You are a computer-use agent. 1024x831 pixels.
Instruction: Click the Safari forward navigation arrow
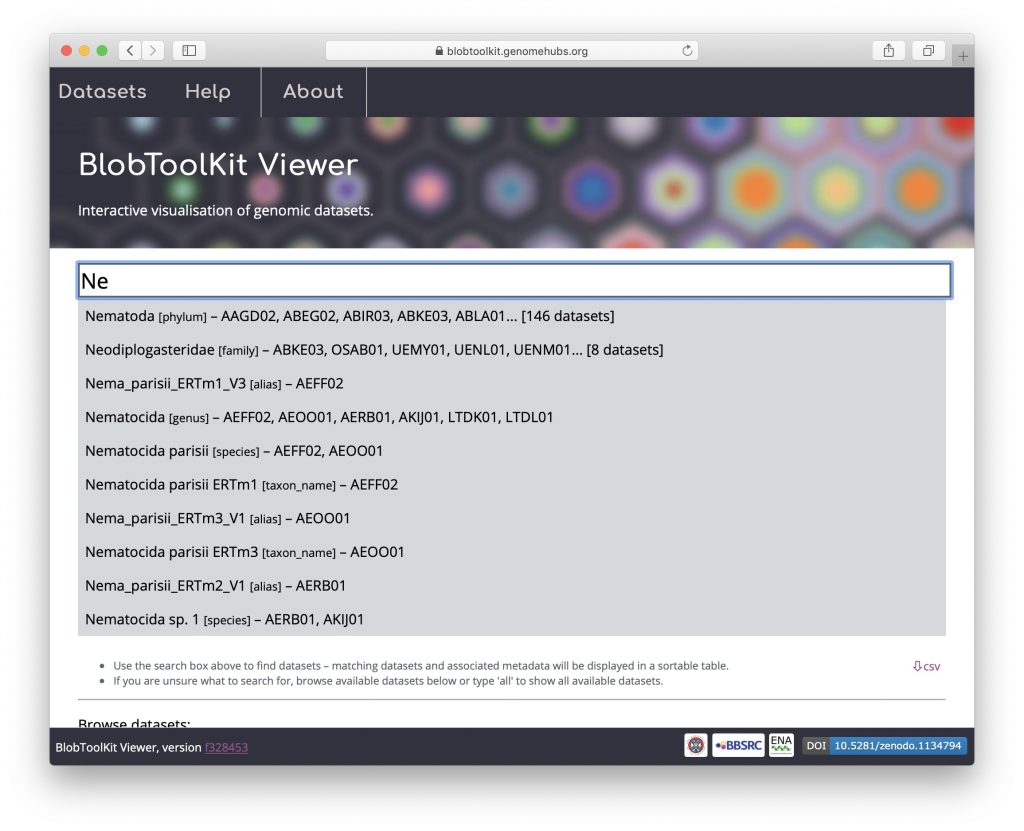[x=153, y=50]
